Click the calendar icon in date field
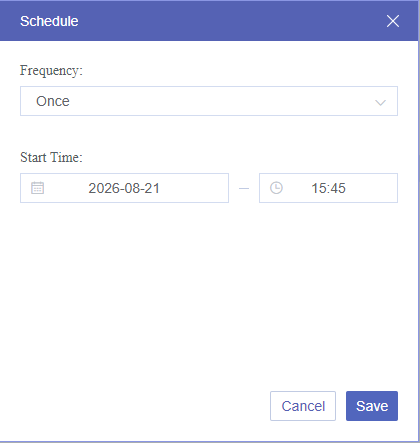Viewport: 420px width, 443px height. (37, 188)
